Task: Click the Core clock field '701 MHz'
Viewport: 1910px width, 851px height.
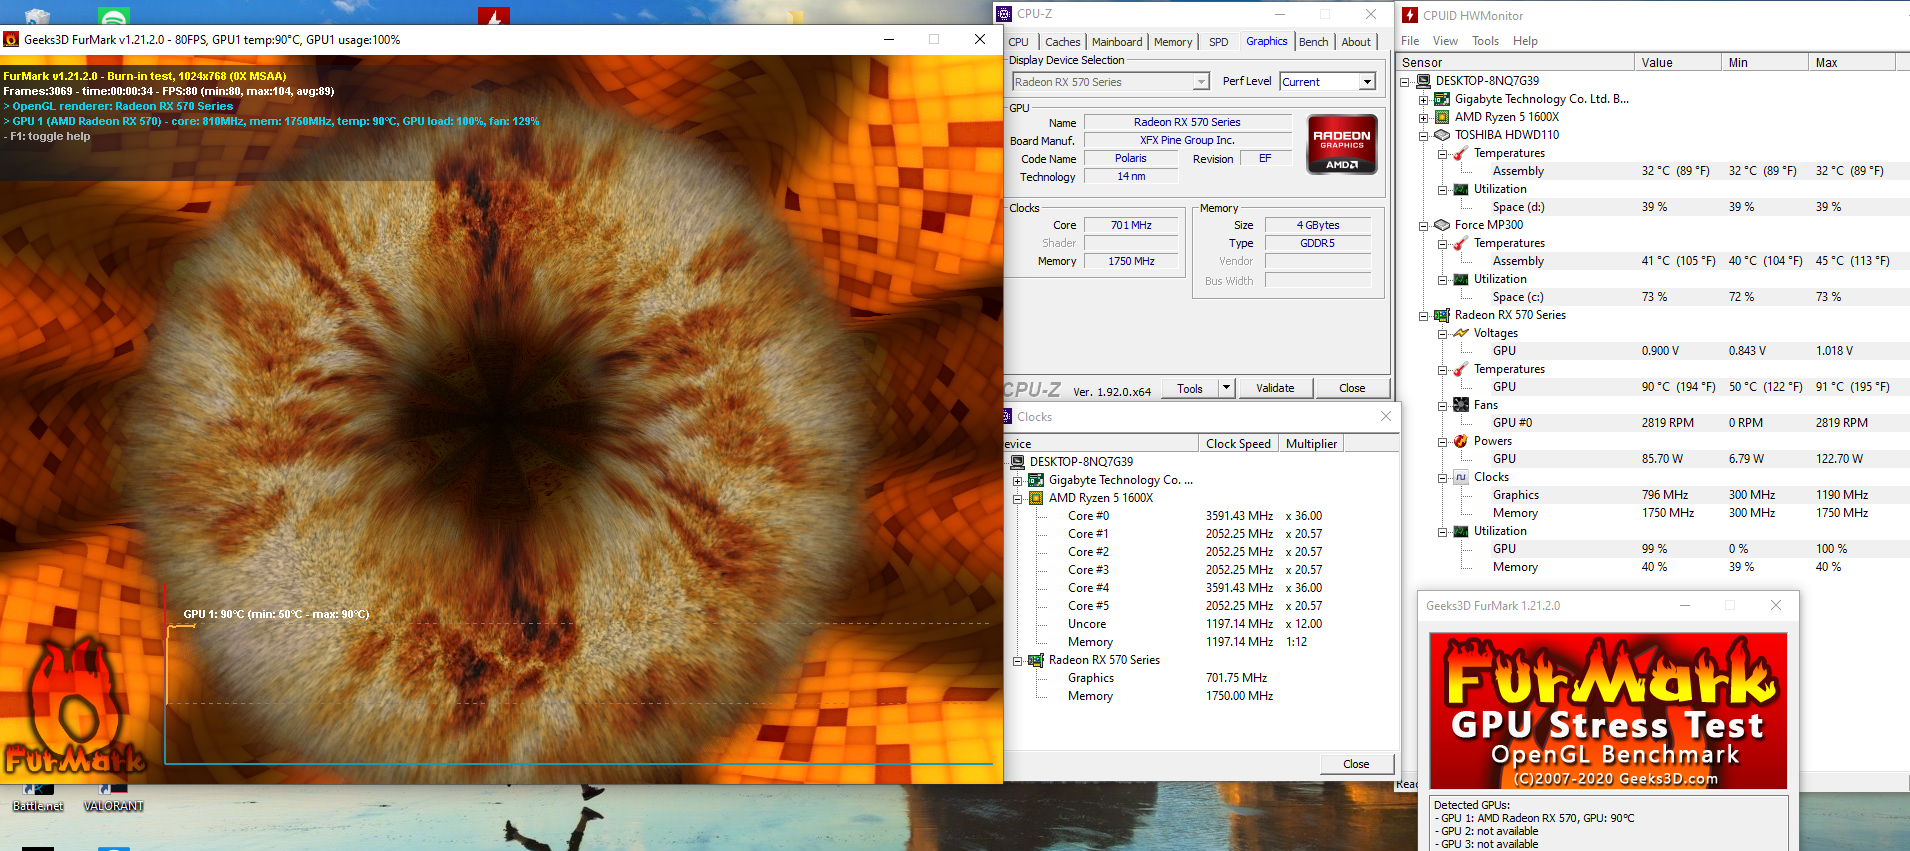Action: 1131,225
